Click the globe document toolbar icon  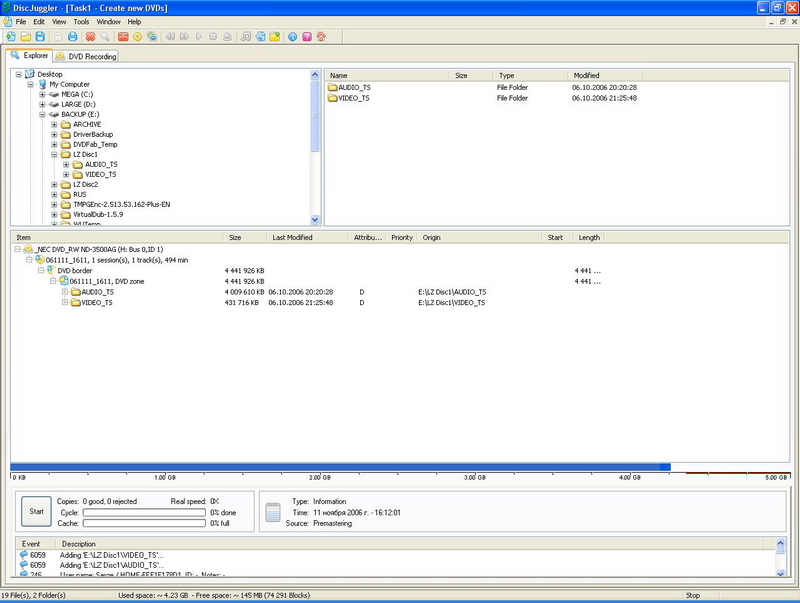point(260,37)
